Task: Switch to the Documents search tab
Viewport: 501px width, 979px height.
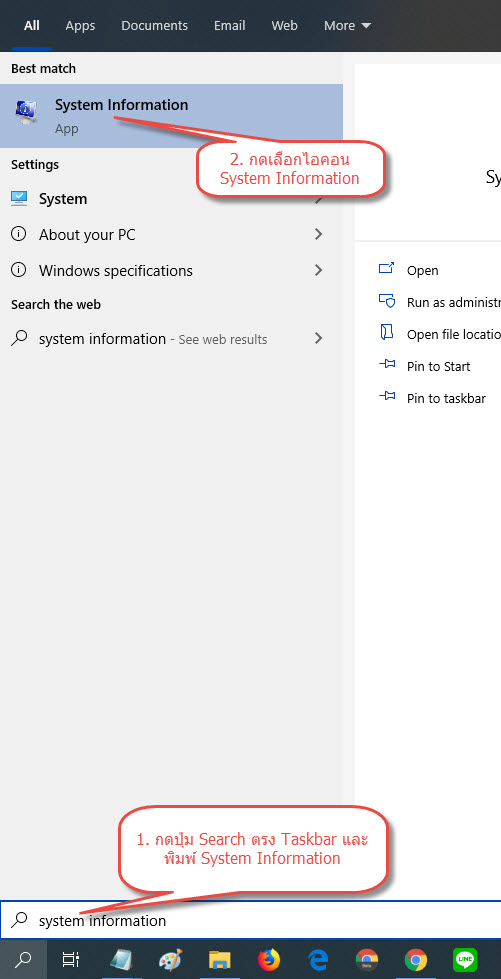Action: pyautogui.click(x=154, y=26)
